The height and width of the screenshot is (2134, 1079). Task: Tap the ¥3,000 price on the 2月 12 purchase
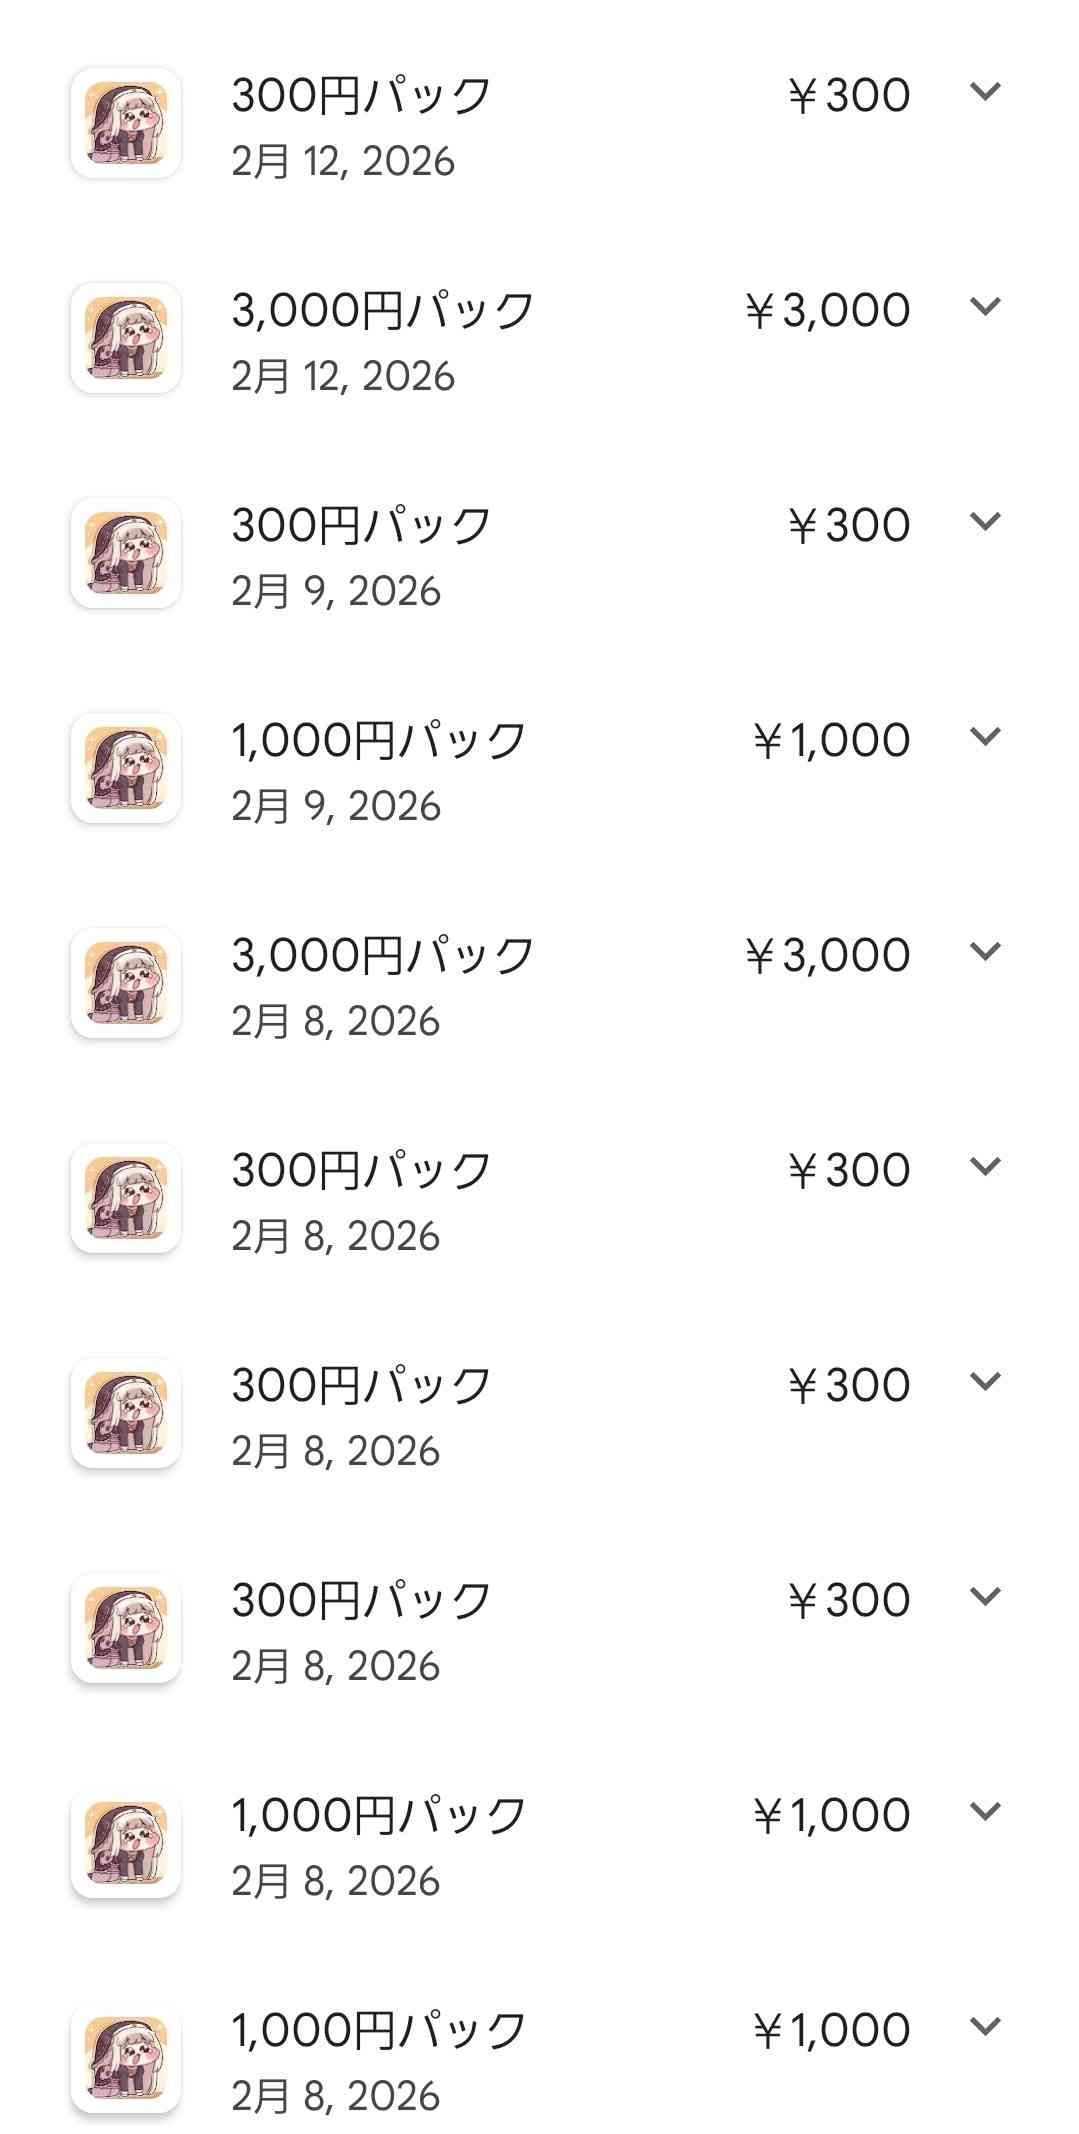pyautogui.click(x=827, y=311)
